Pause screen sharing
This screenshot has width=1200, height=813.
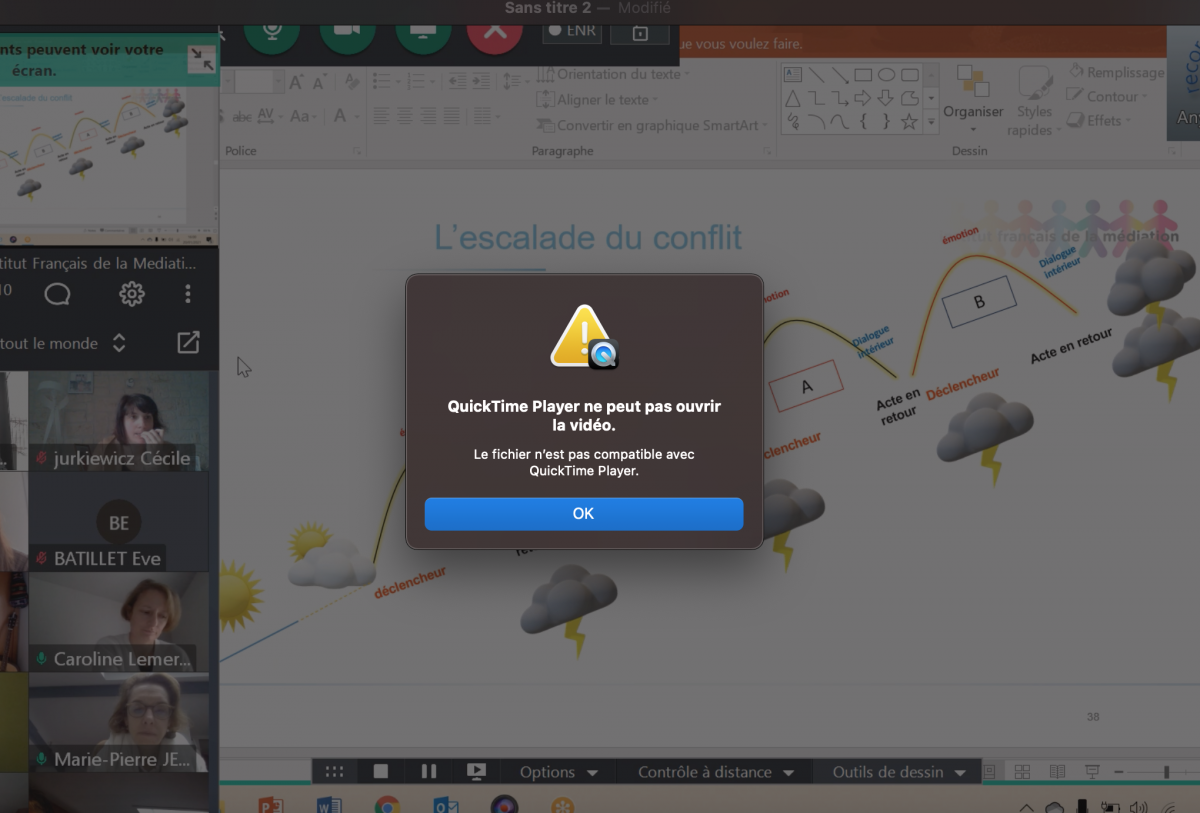429,771
